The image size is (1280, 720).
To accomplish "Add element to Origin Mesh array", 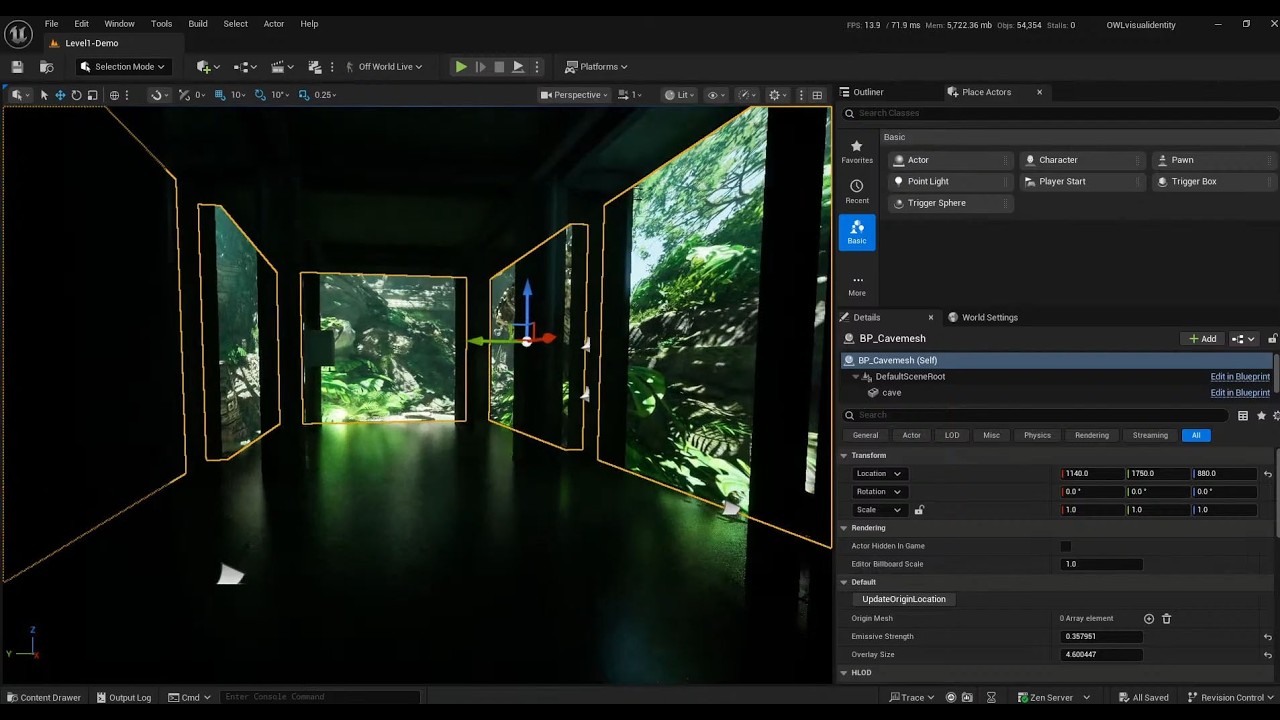I will coord(1148,618).
